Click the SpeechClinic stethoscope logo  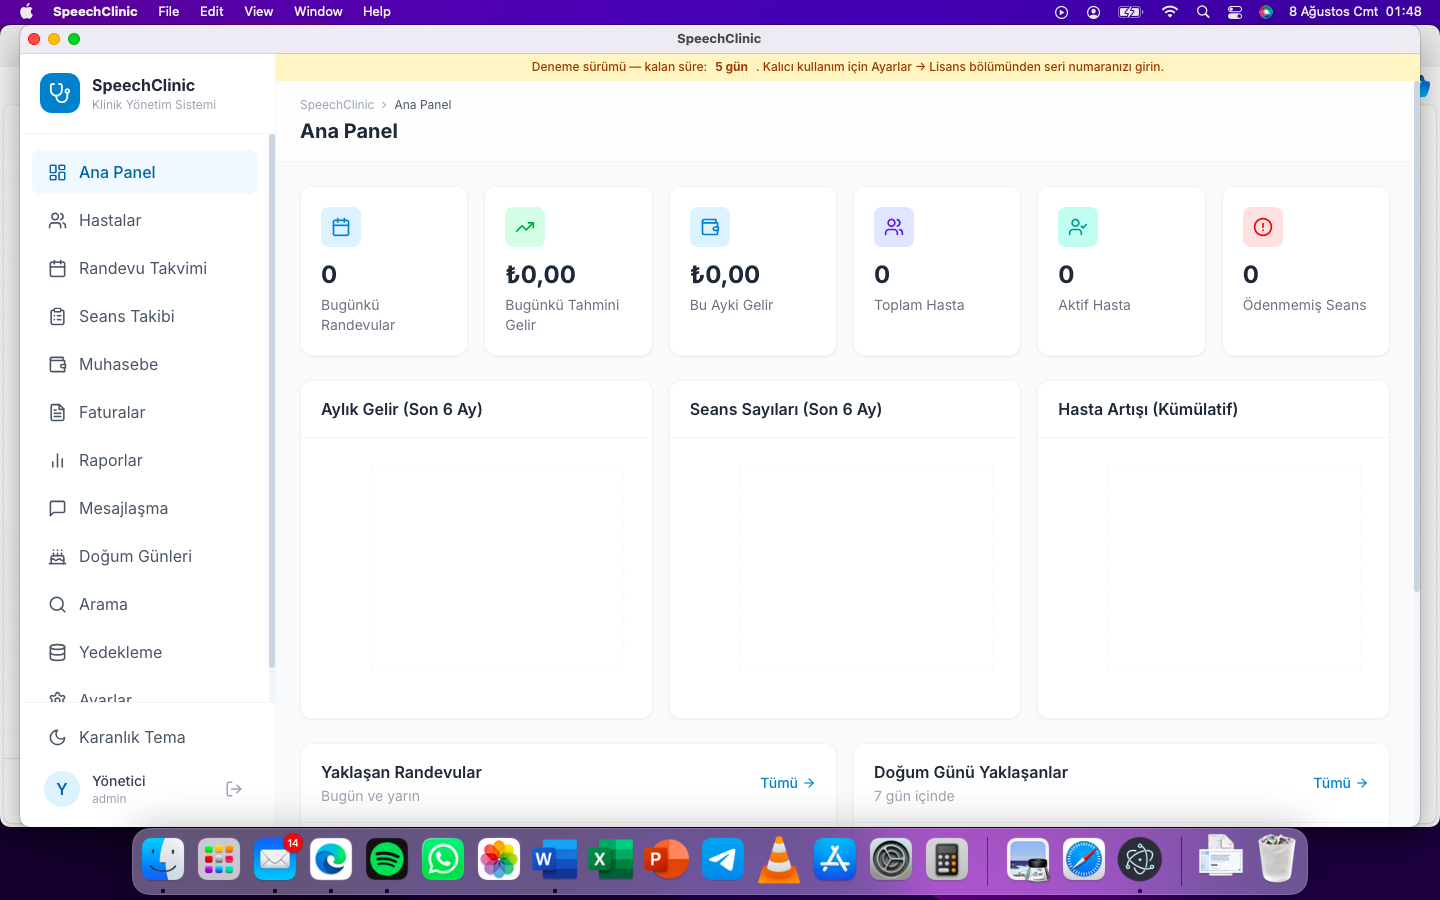point(60,93)
